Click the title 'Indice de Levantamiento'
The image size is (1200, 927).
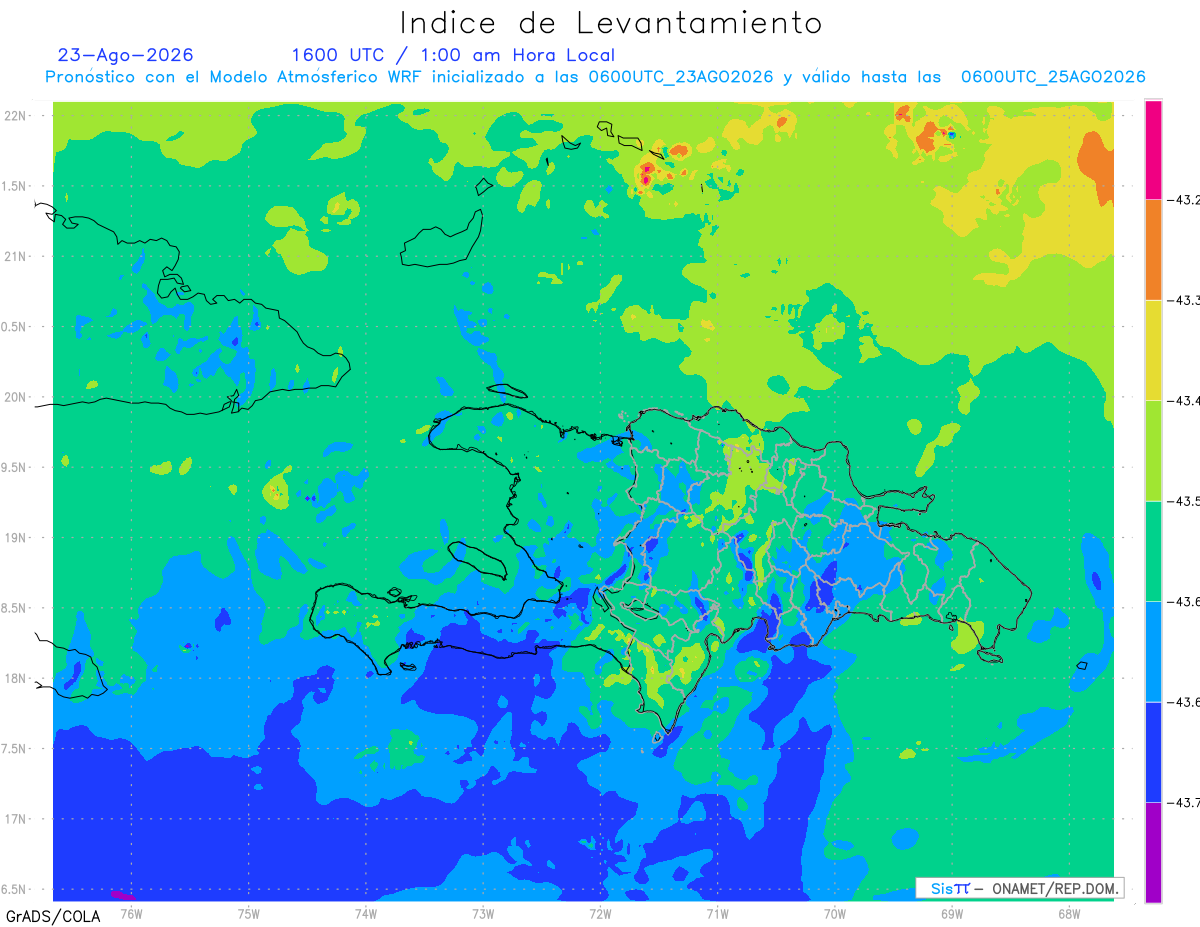click(x=611, y=22)
